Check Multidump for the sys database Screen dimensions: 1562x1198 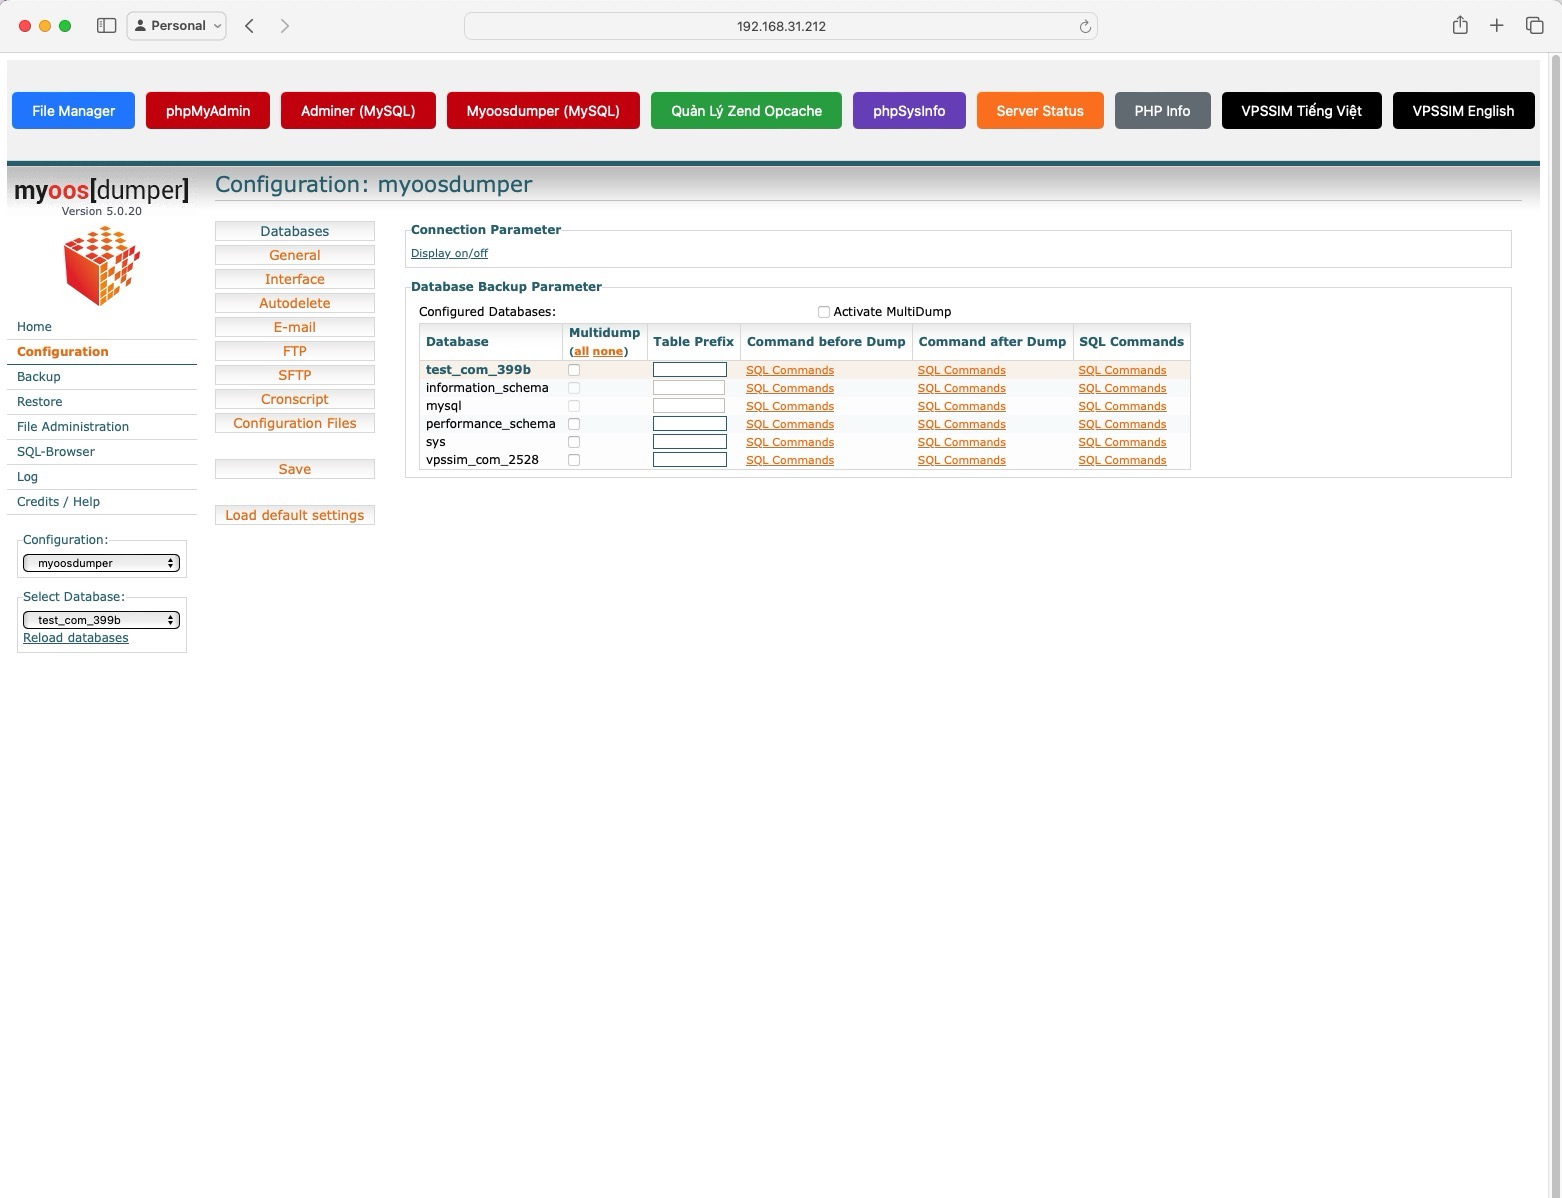[x=574, y=442]
